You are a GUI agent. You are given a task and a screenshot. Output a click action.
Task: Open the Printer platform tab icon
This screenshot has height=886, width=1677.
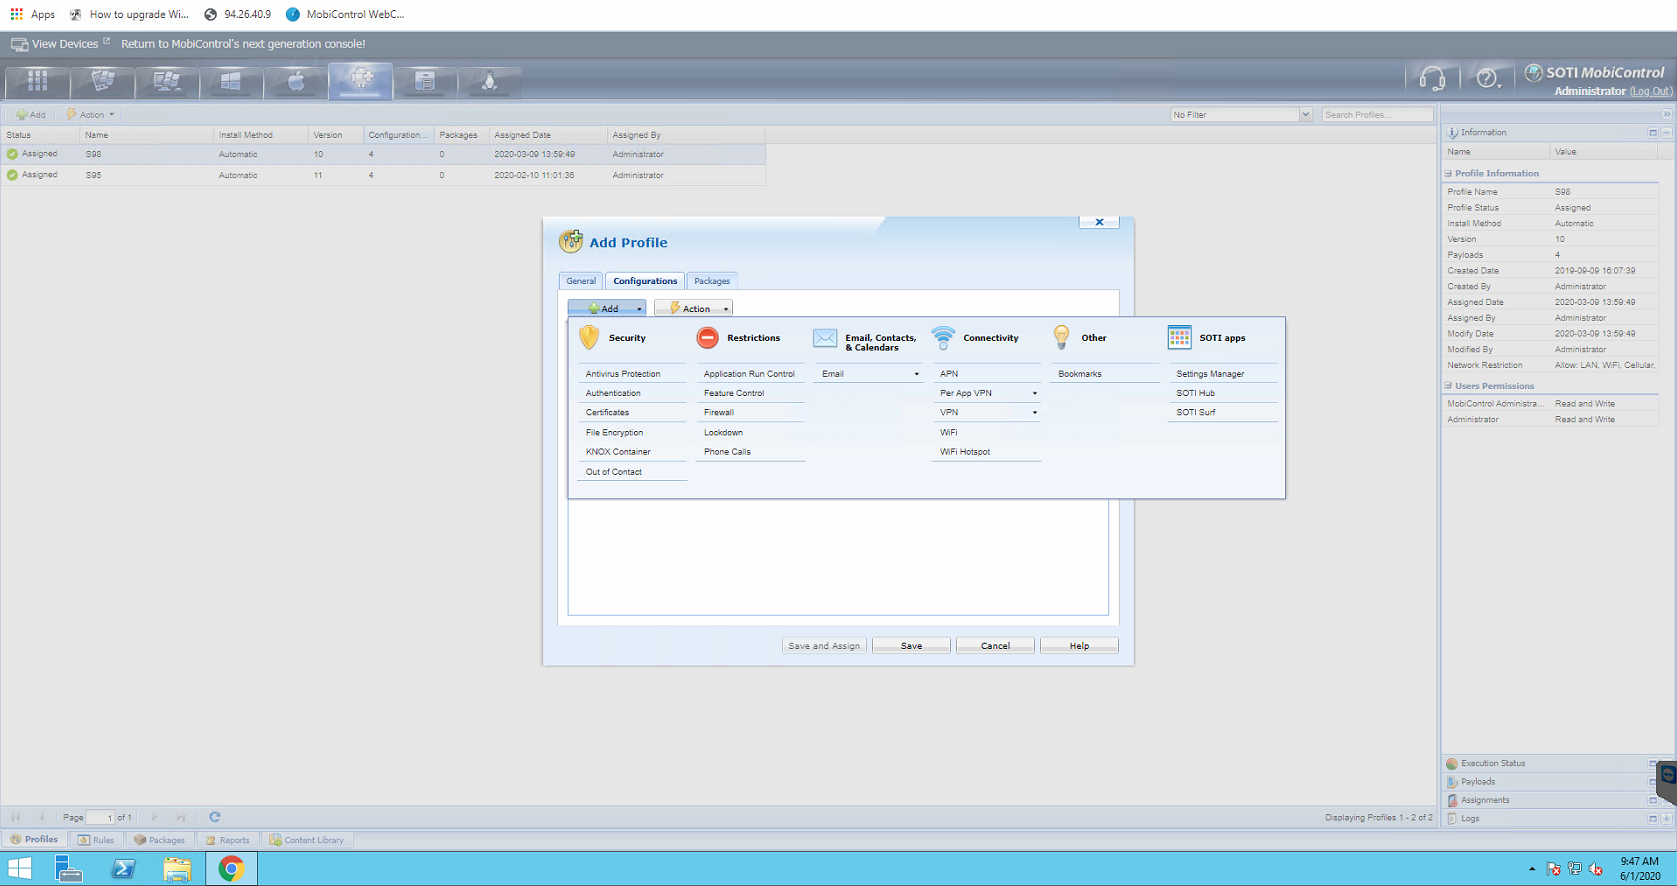click(425, 81)
